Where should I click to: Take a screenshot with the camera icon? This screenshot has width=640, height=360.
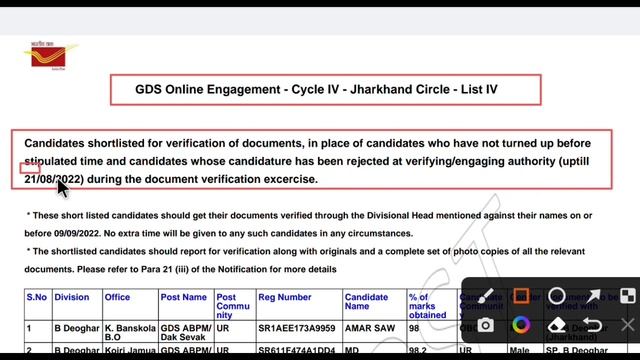[485, 325]
